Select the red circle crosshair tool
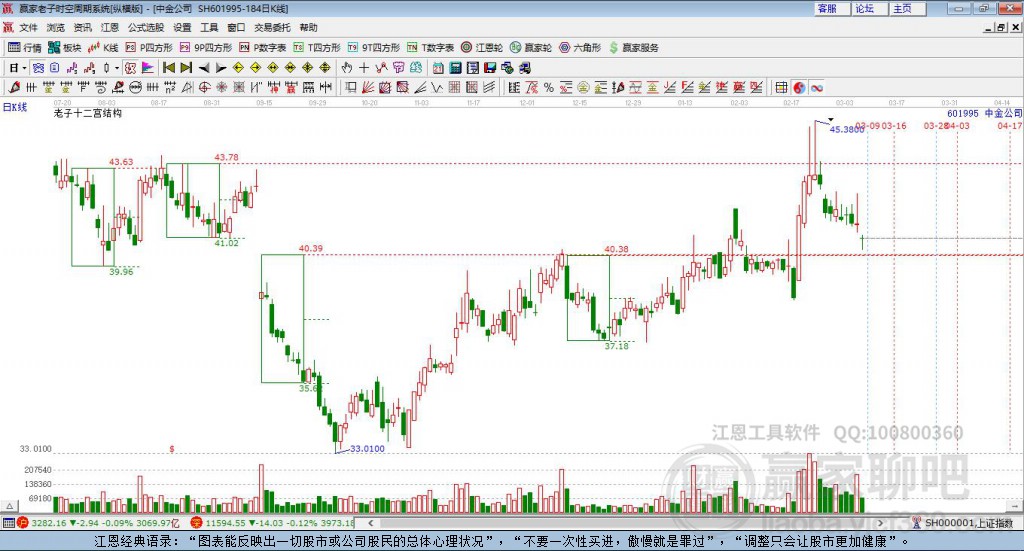1024x551 pixels. pyautogui.click(x=204, y=87)
